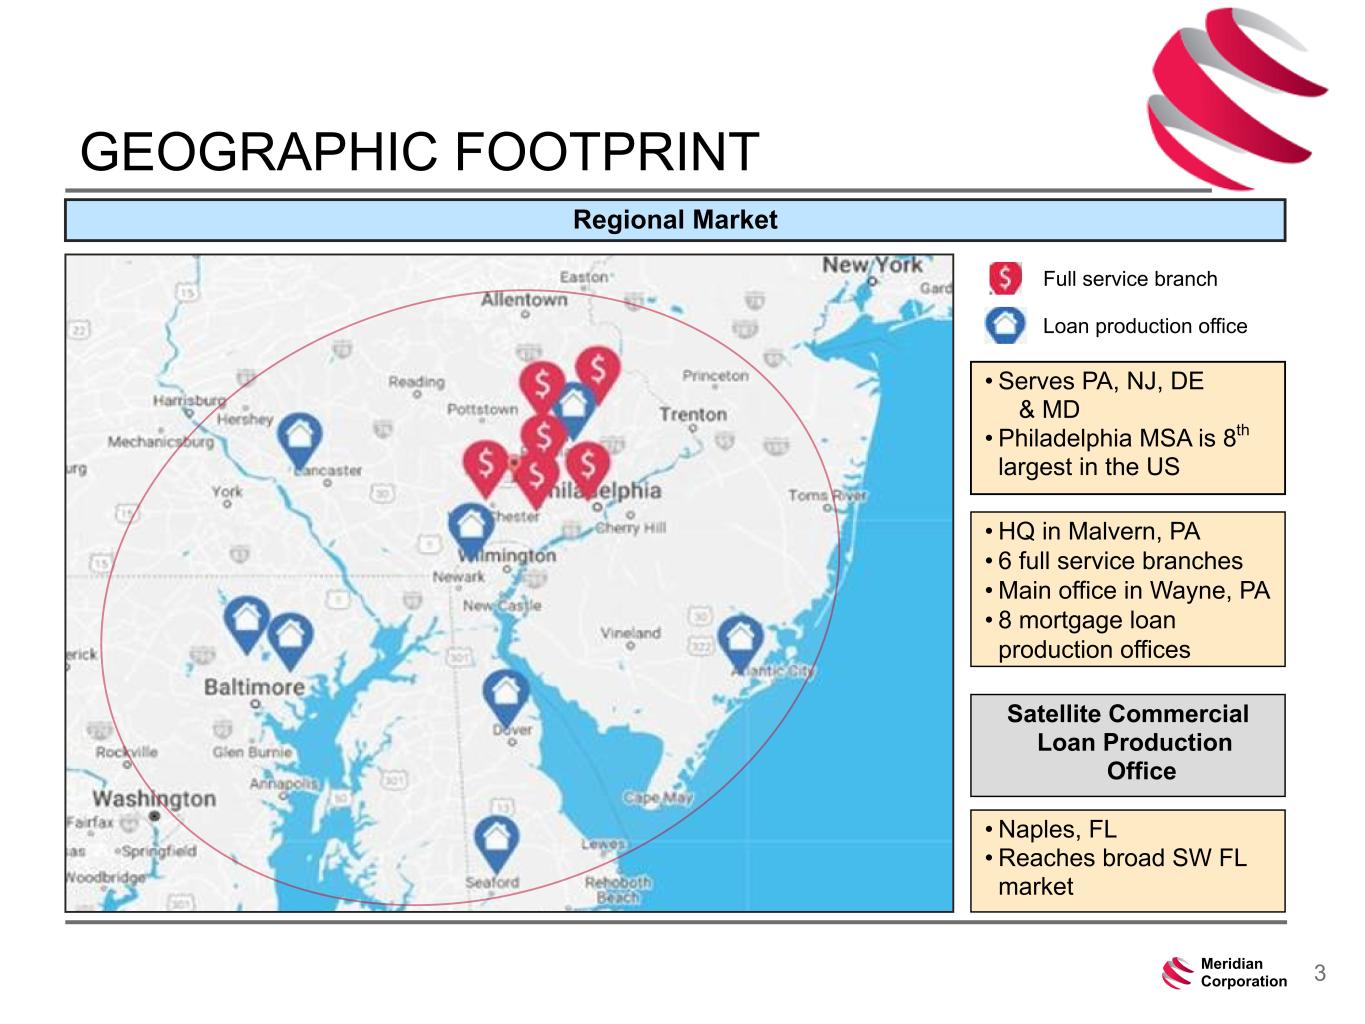
Task: Select the 8 mortgage loan production offices bullet
Action: (1087, 635)
